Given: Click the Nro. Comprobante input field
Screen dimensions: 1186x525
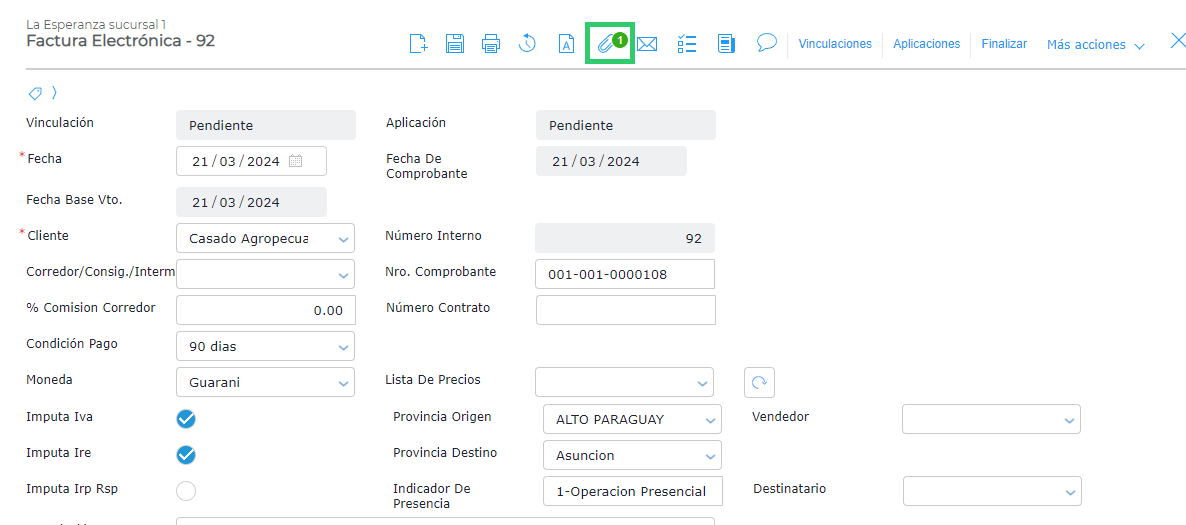Looking at the screenshot, I should pos(625,274).
